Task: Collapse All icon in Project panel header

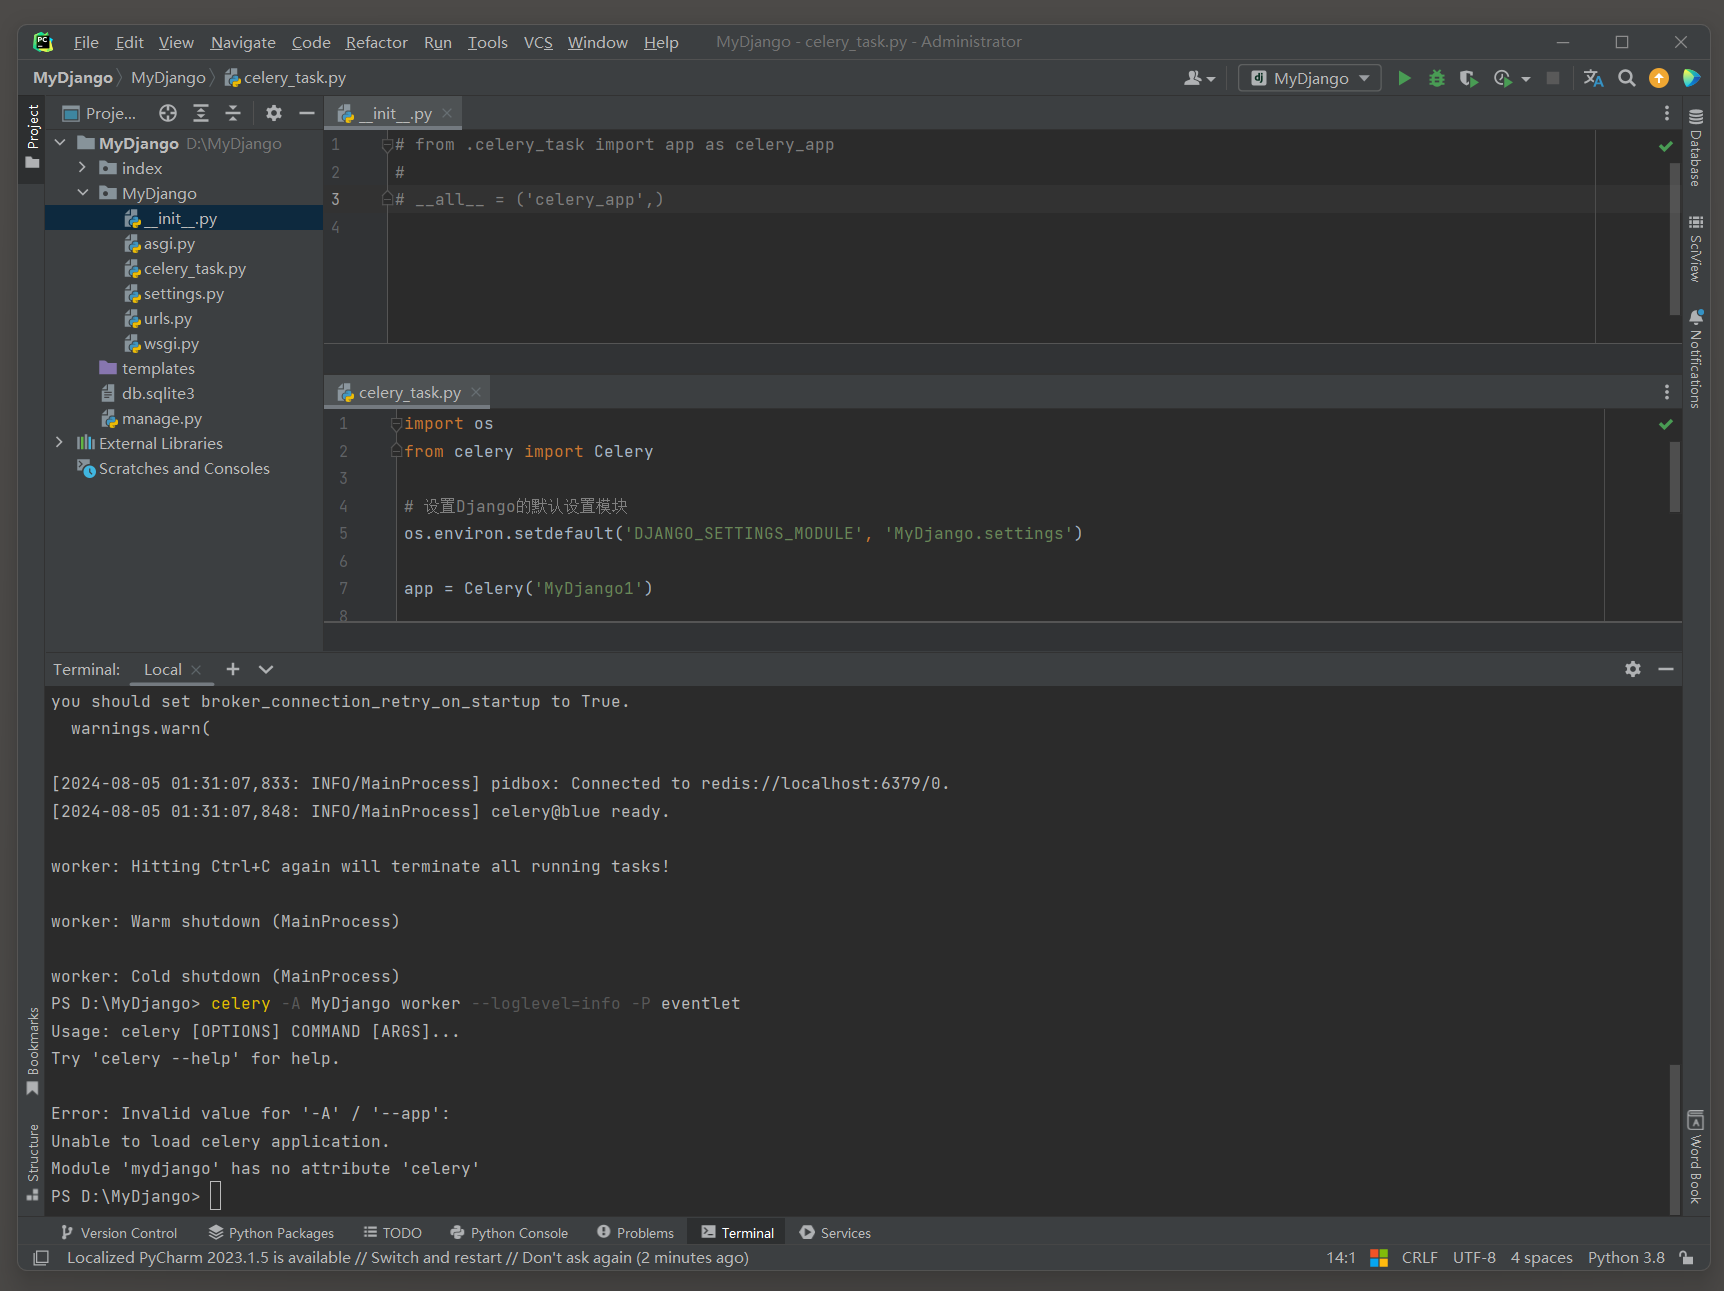Action: tap(233, 113)
